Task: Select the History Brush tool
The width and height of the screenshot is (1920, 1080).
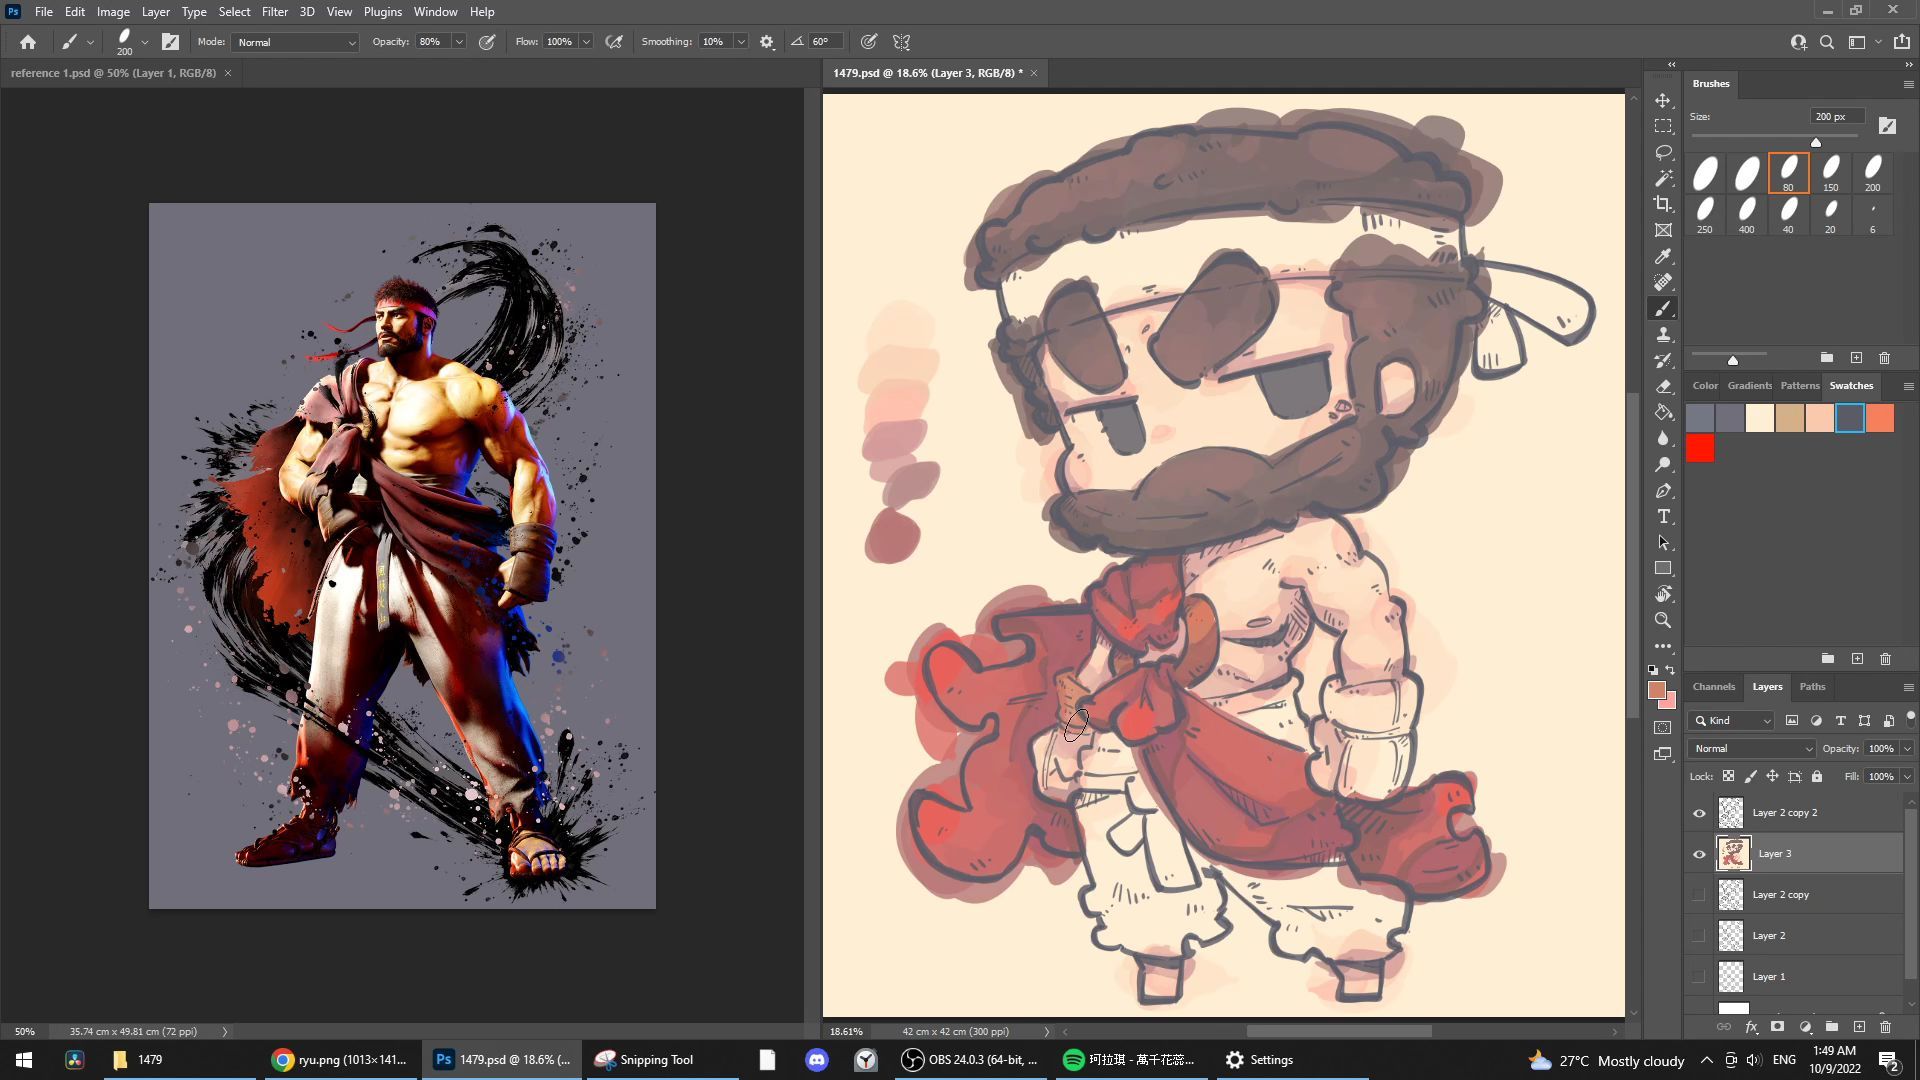Action: pyautogui.click(x=1663, y=361)
